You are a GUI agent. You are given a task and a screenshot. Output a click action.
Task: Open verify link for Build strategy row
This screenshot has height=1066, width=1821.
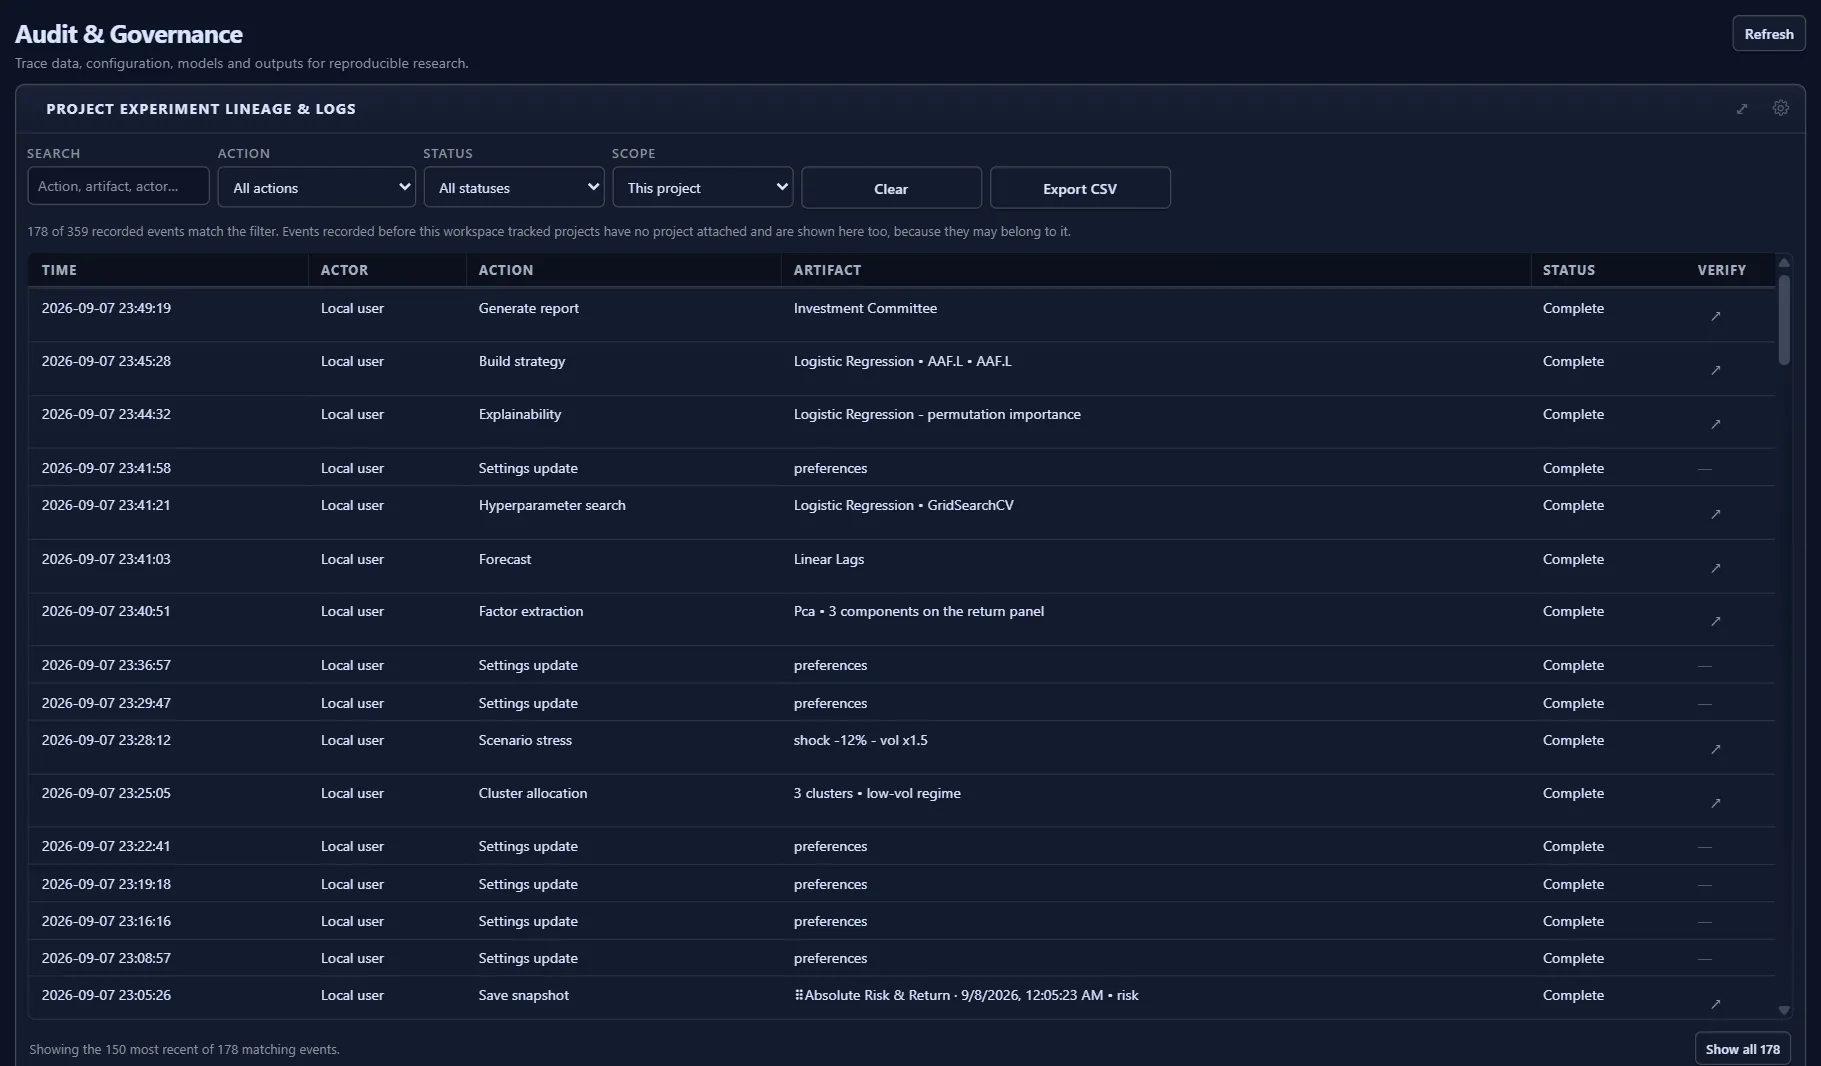(1716, 370)
